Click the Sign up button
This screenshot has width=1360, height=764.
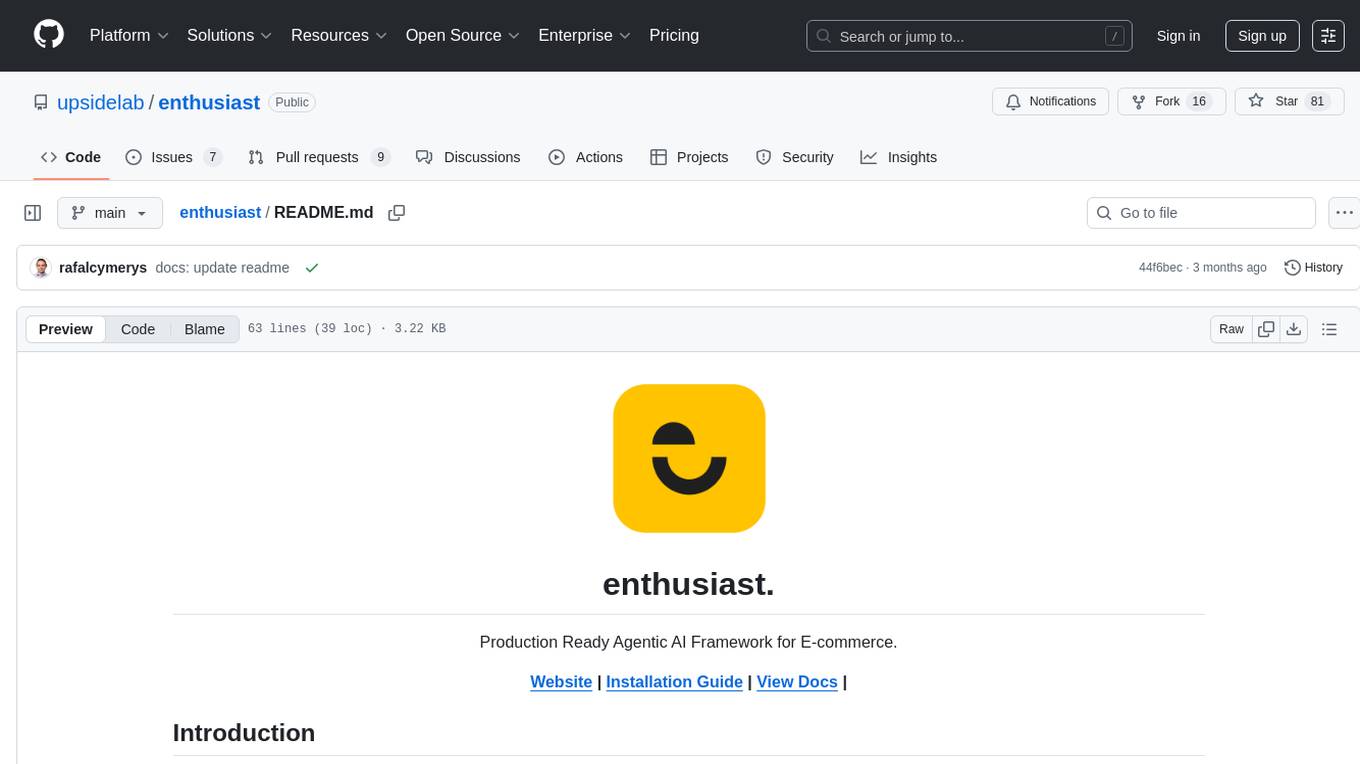1262,36
